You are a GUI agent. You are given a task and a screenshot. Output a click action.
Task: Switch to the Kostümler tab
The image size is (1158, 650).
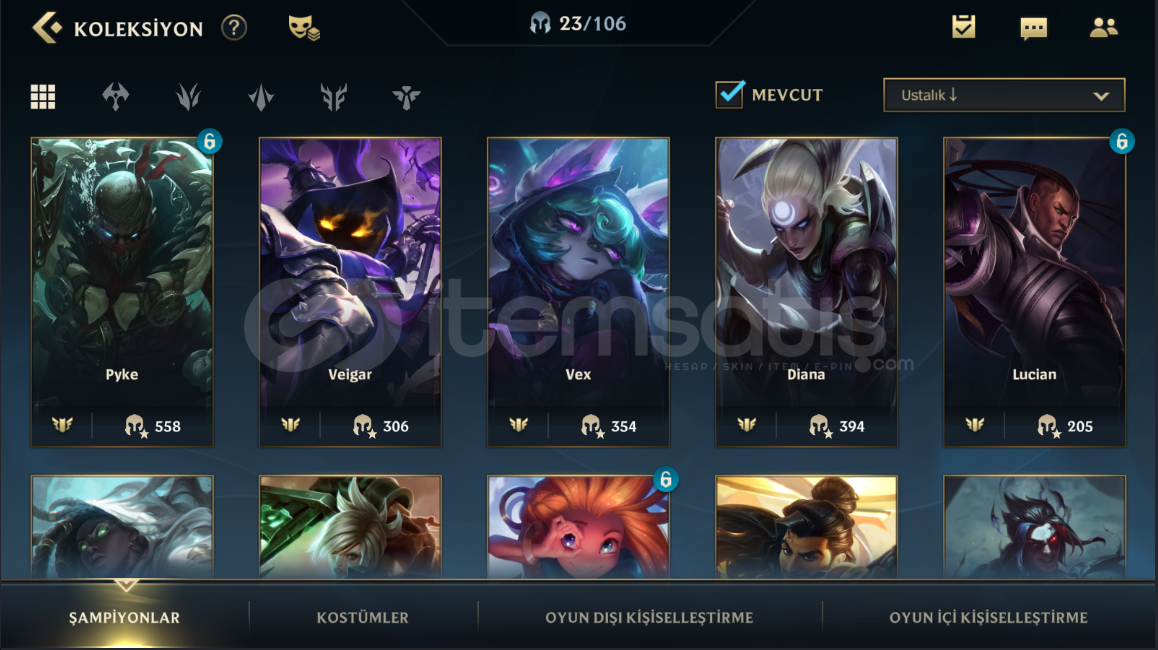click(363, 618)
